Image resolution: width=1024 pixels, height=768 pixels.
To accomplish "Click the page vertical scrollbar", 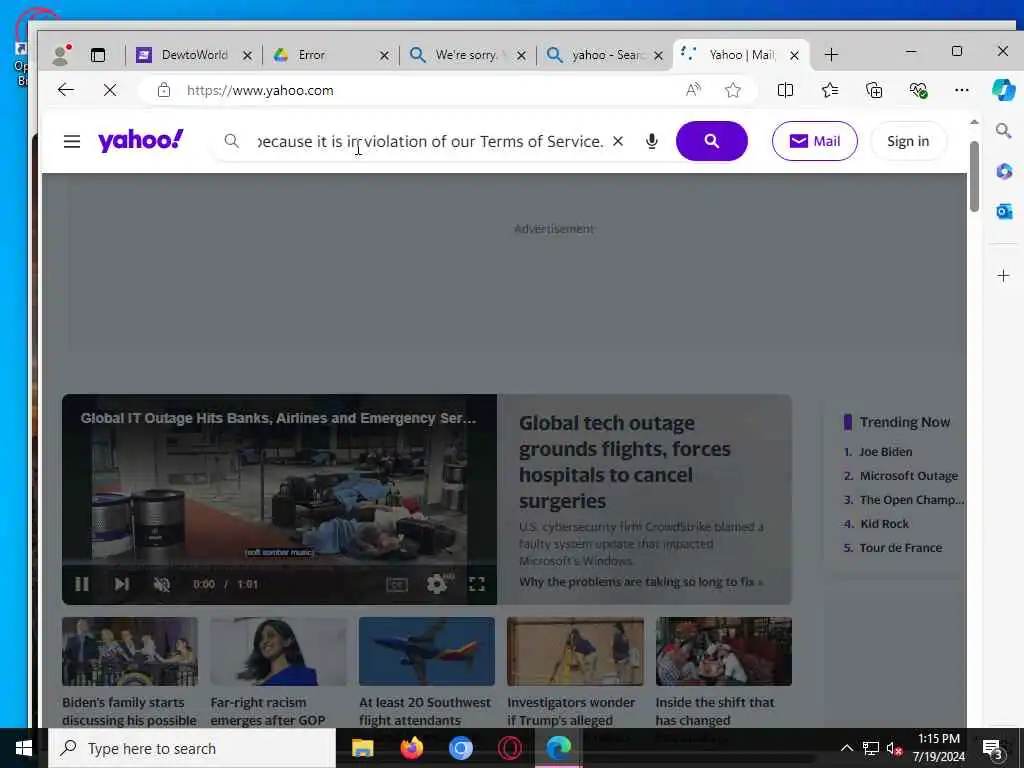I will [974, 176].
